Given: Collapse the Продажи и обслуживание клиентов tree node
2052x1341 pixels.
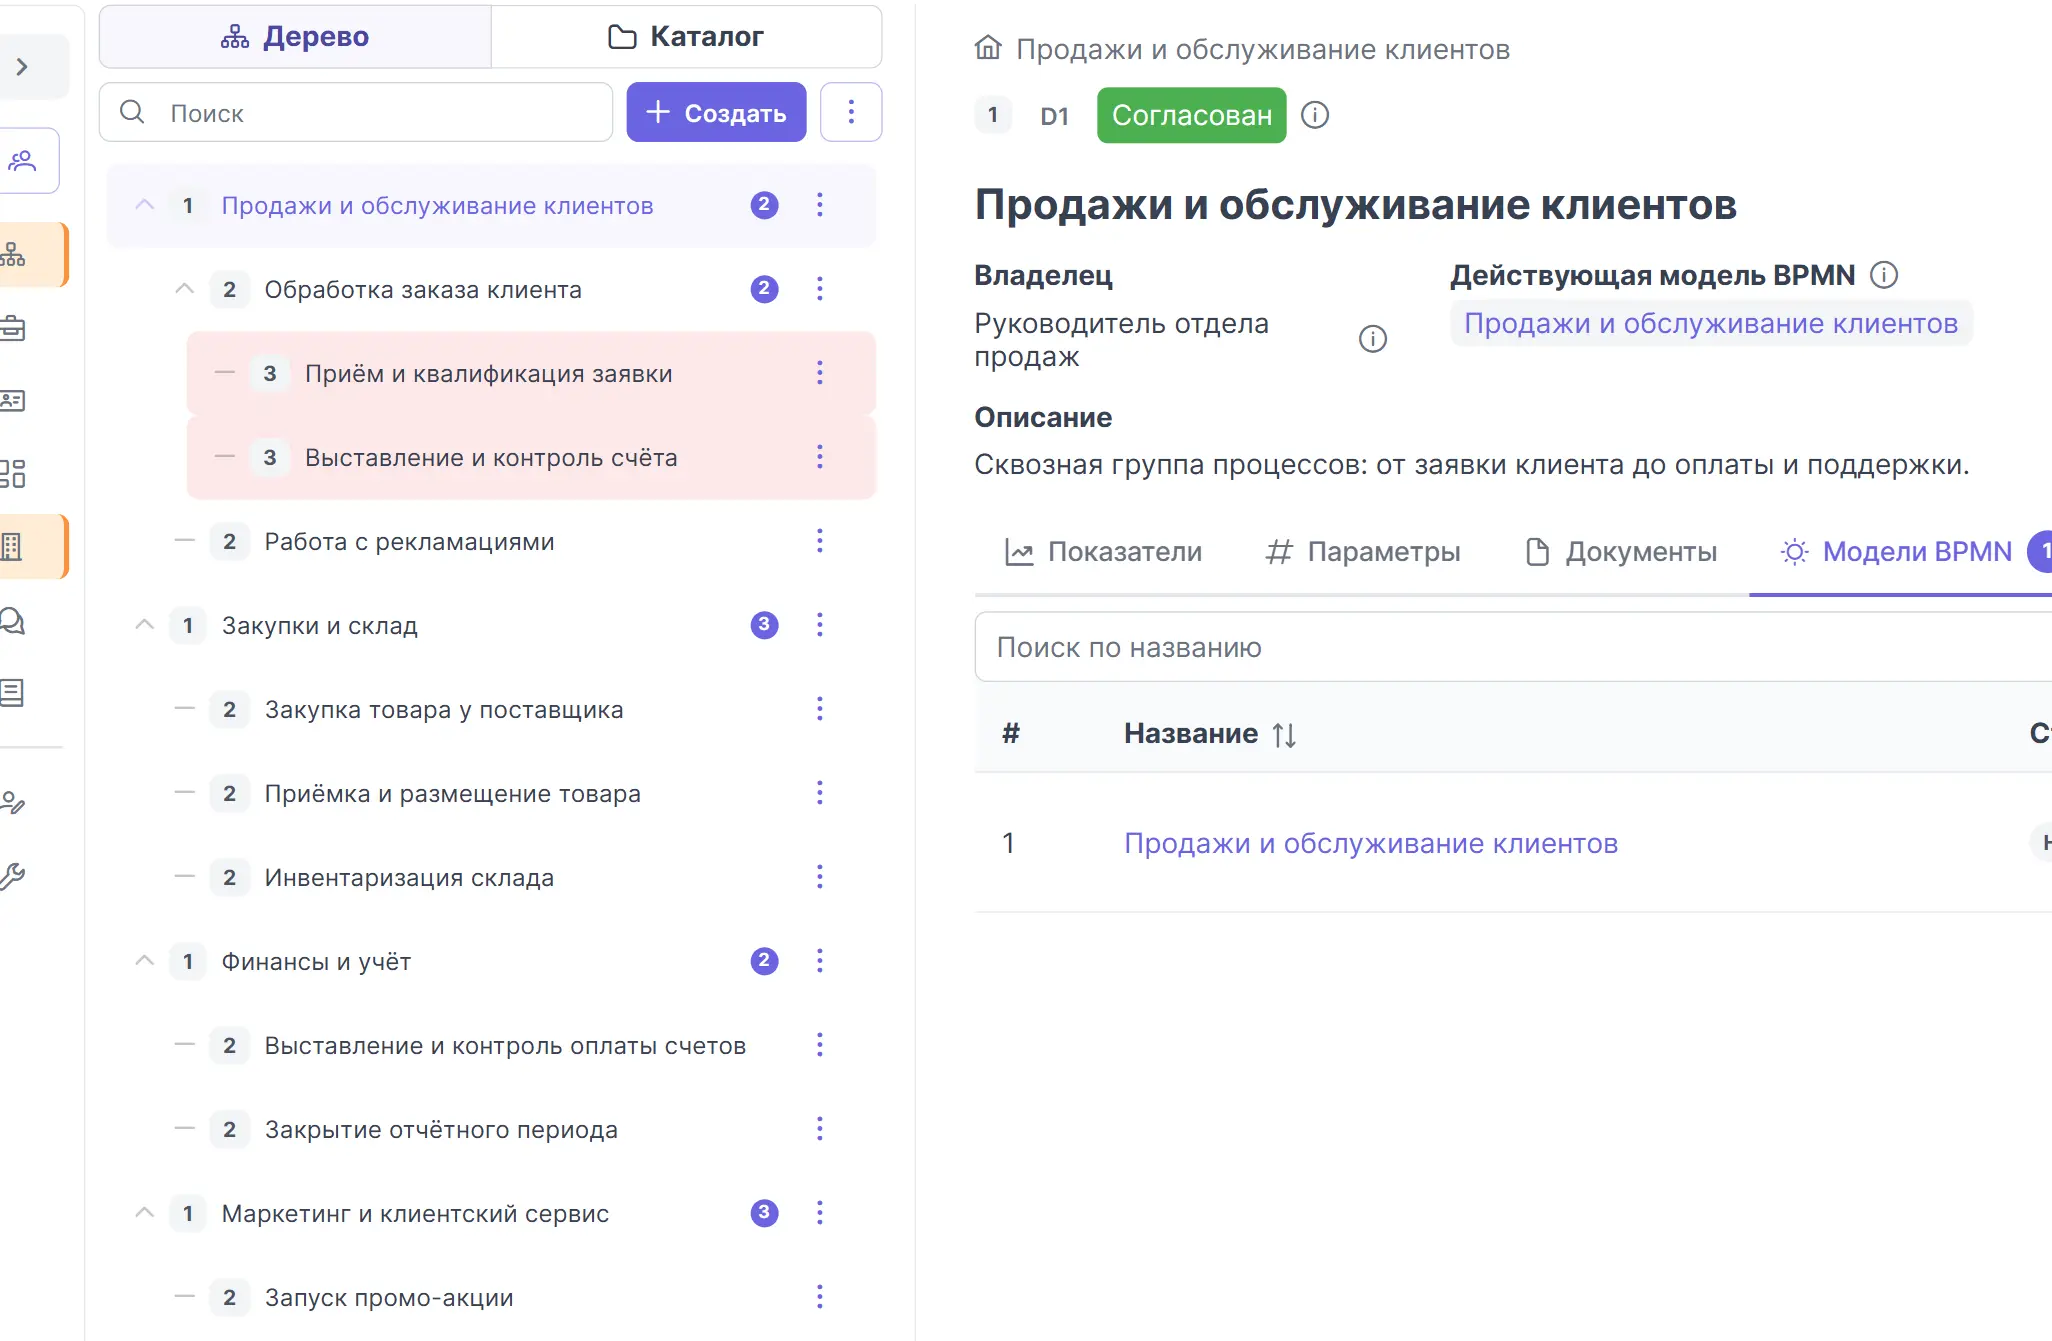Looking at the screenshot, I should (145, 205).
